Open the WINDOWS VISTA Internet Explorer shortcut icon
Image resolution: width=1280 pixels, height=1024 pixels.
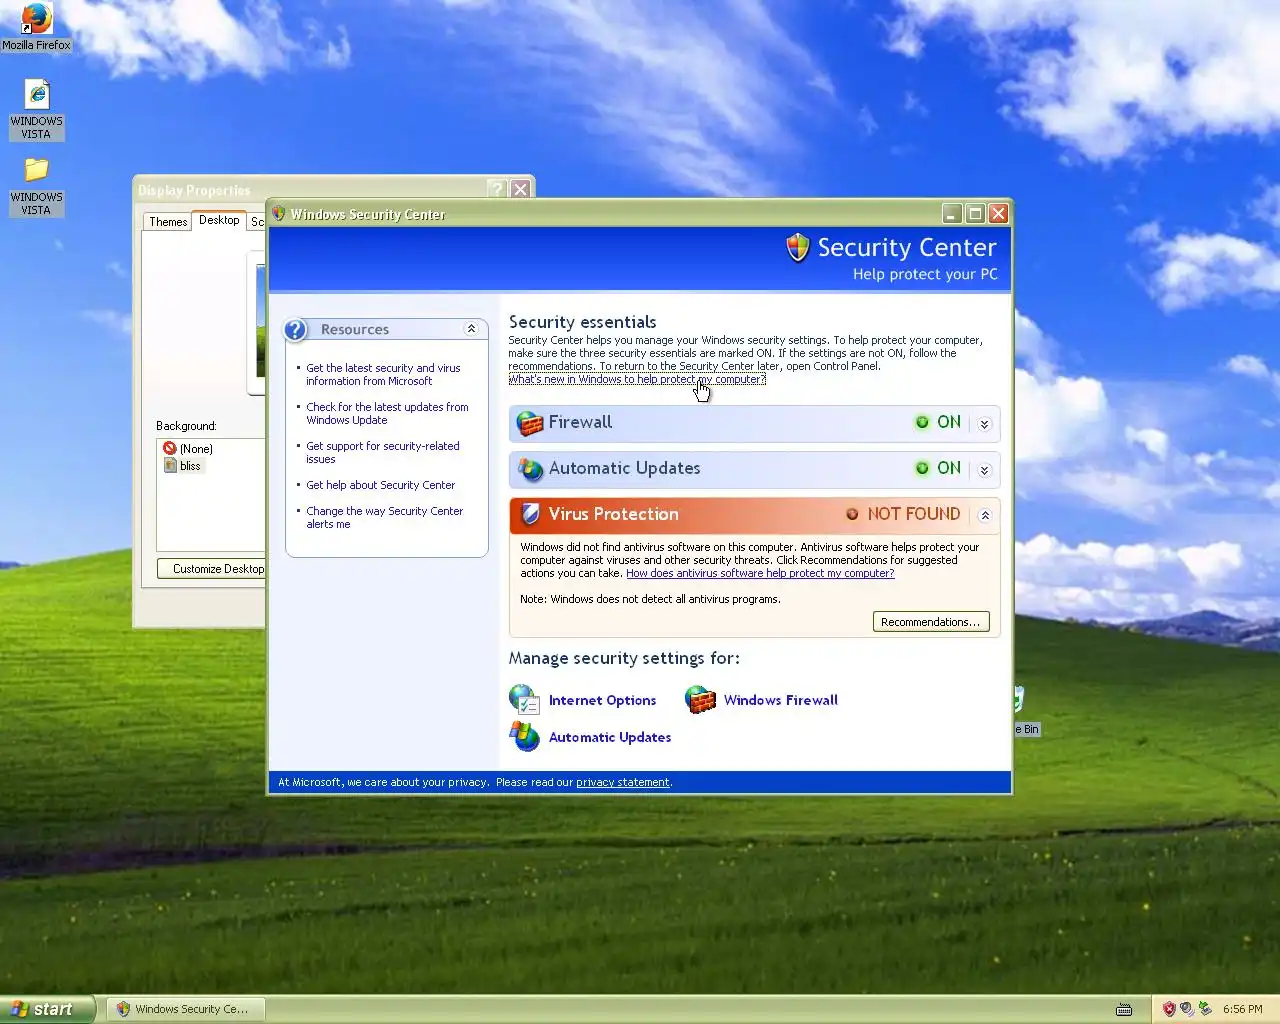[x=37, y=95]
